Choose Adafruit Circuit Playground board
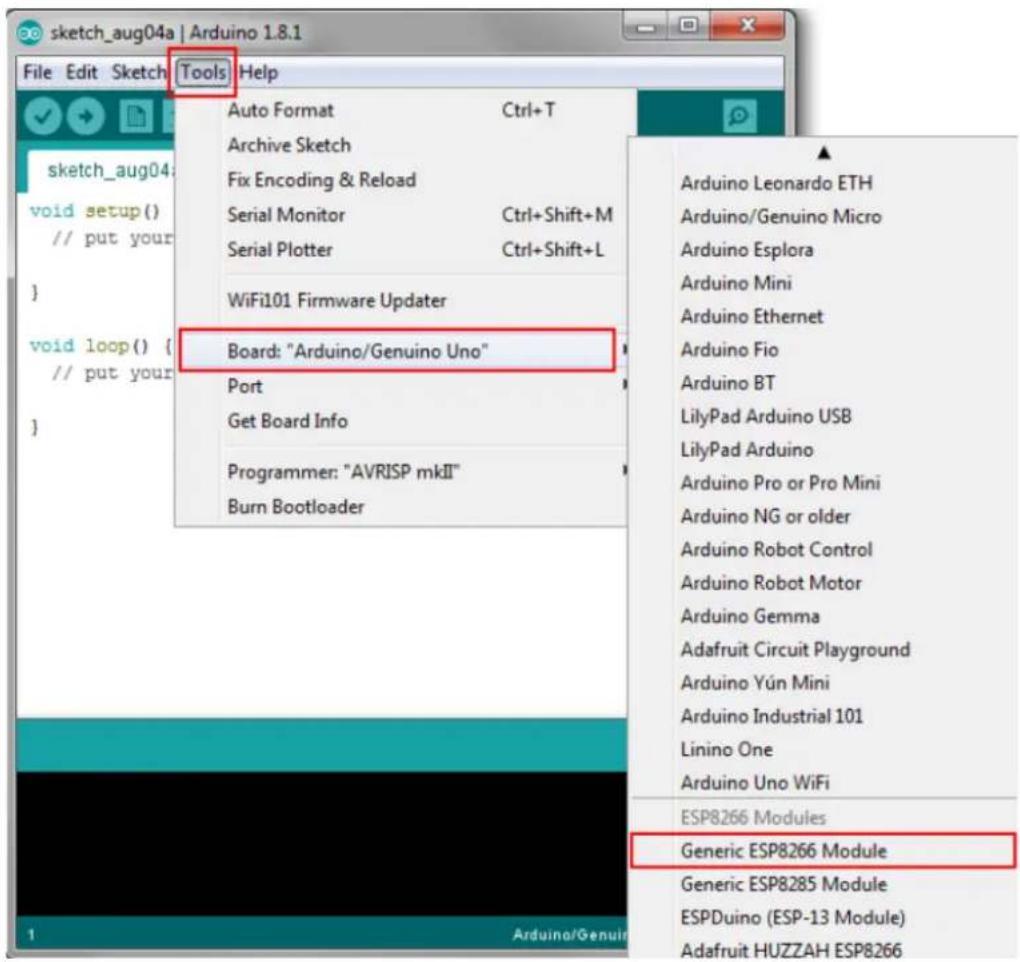1020x962 pixels. click(x=824, y=650)
